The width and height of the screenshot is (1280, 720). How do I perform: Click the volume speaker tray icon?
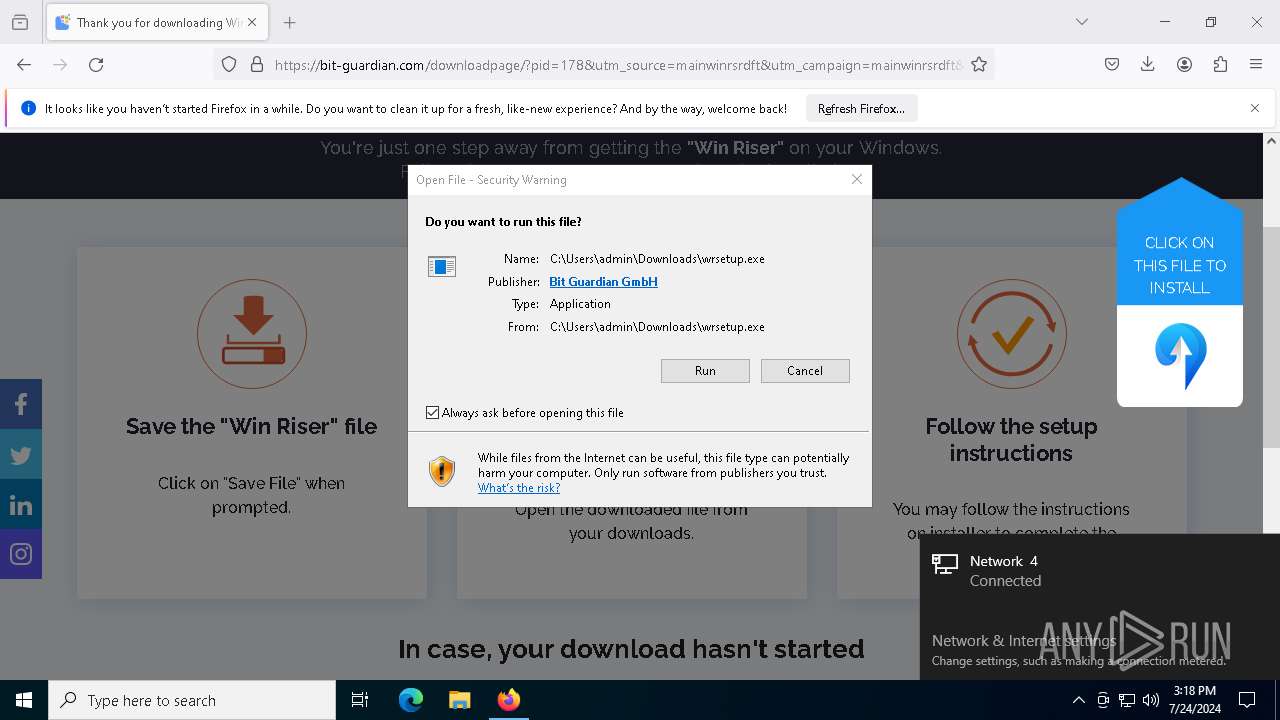coord(1150,700)
